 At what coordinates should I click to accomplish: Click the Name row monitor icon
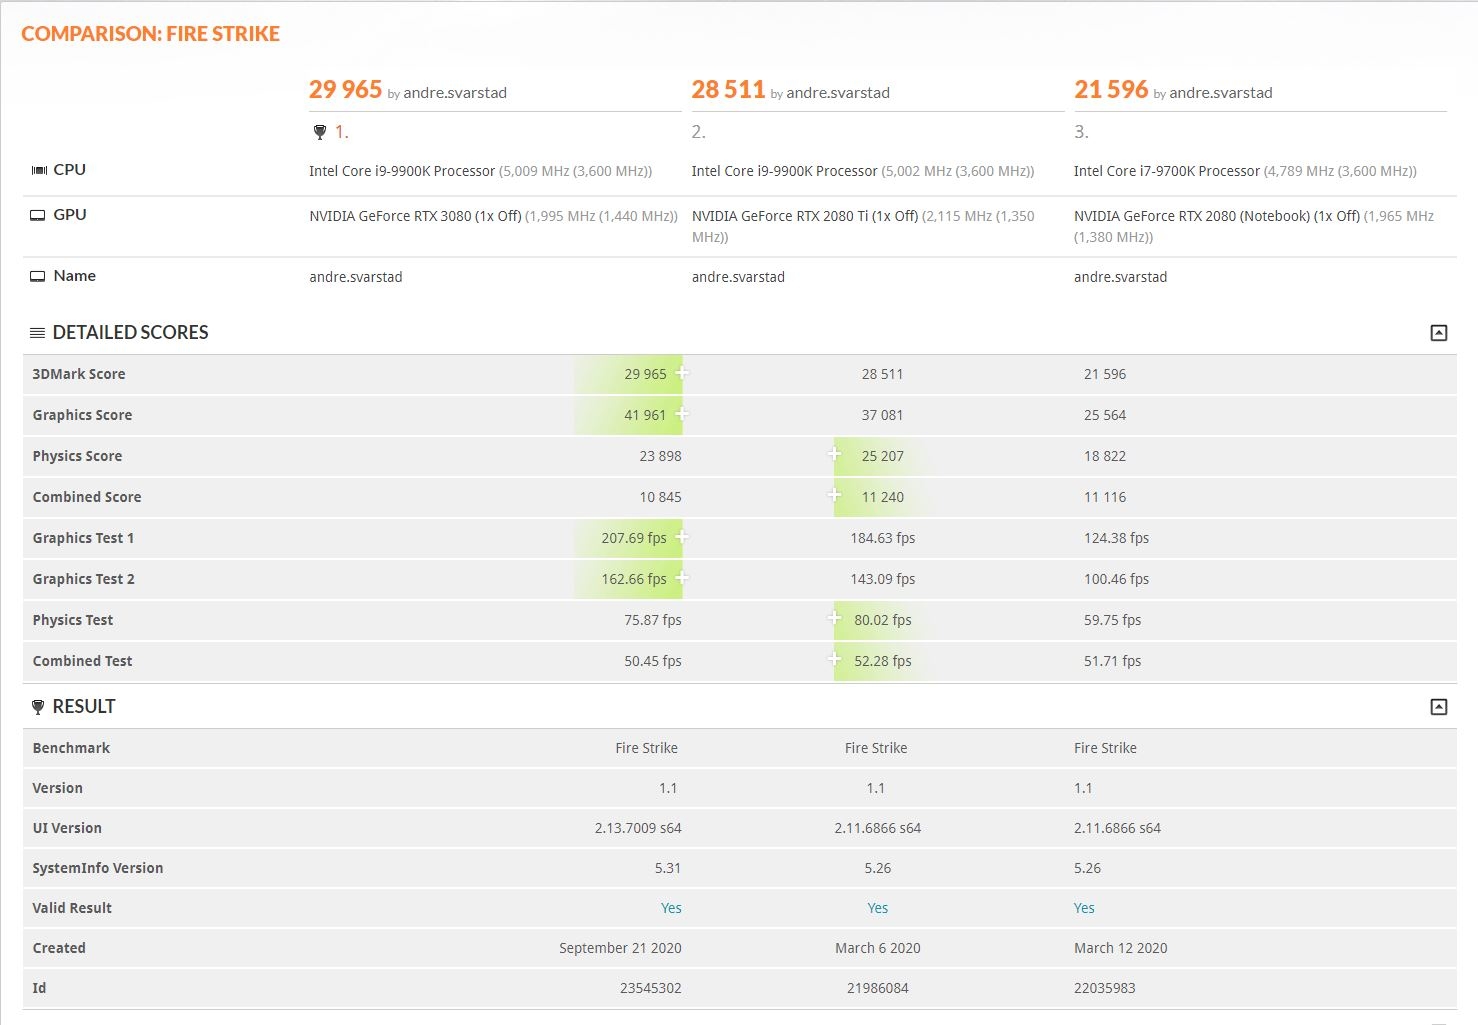click(x=38, y=276)
